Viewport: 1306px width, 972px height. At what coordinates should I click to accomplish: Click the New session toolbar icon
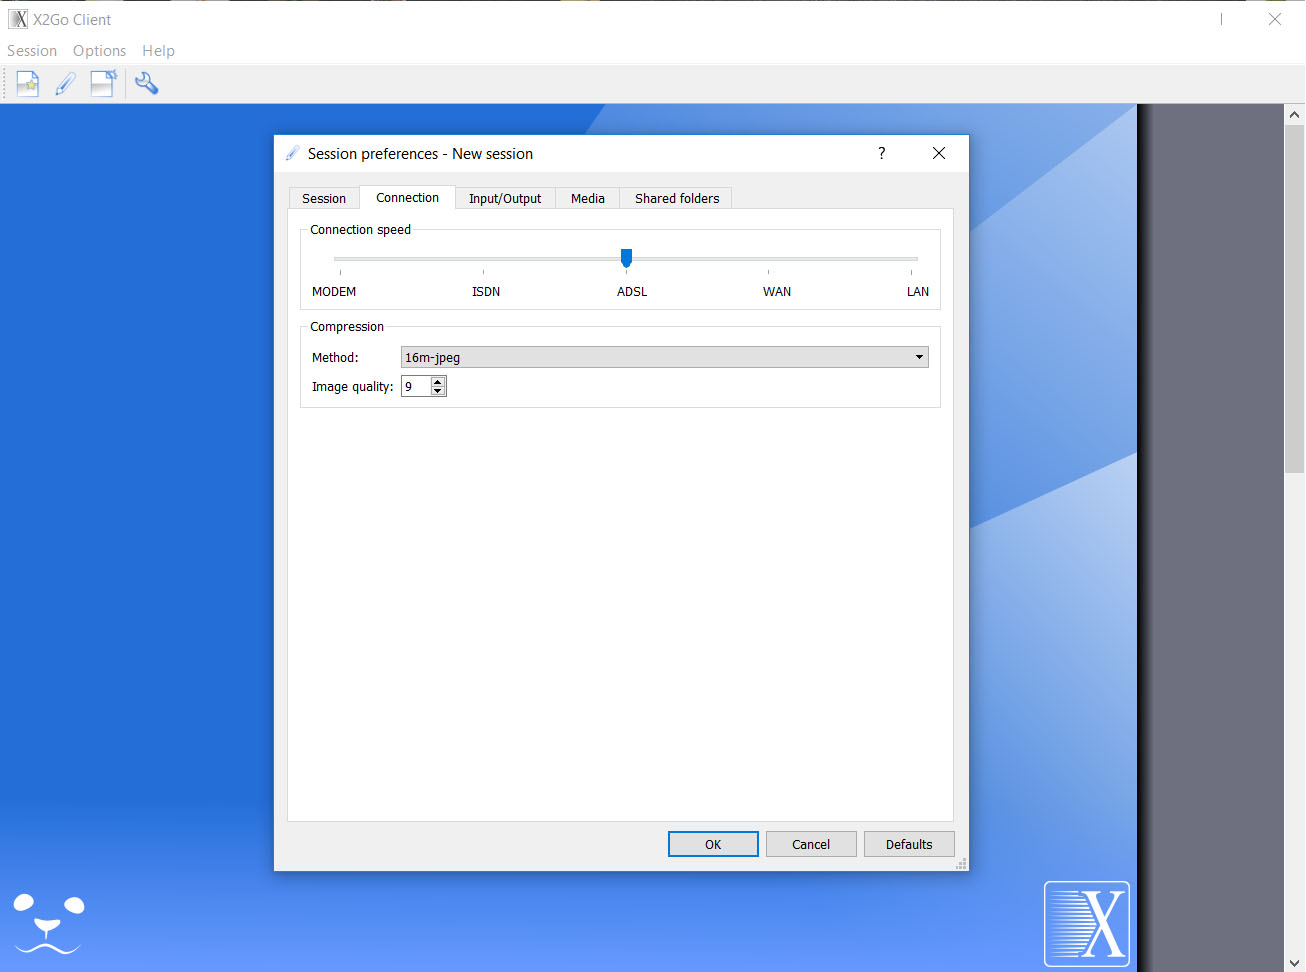click(x=28, y=84)
